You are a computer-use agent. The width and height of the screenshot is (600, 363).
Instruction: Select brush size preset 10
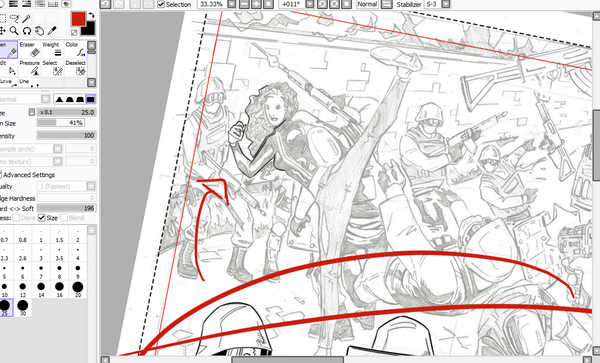4,290
